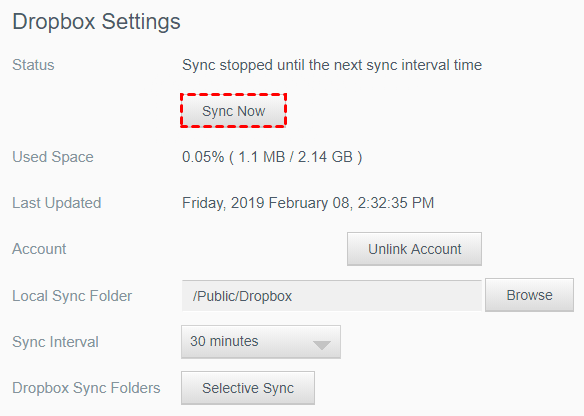Click the 2.14 GB total capacity text

pos(325,157)
